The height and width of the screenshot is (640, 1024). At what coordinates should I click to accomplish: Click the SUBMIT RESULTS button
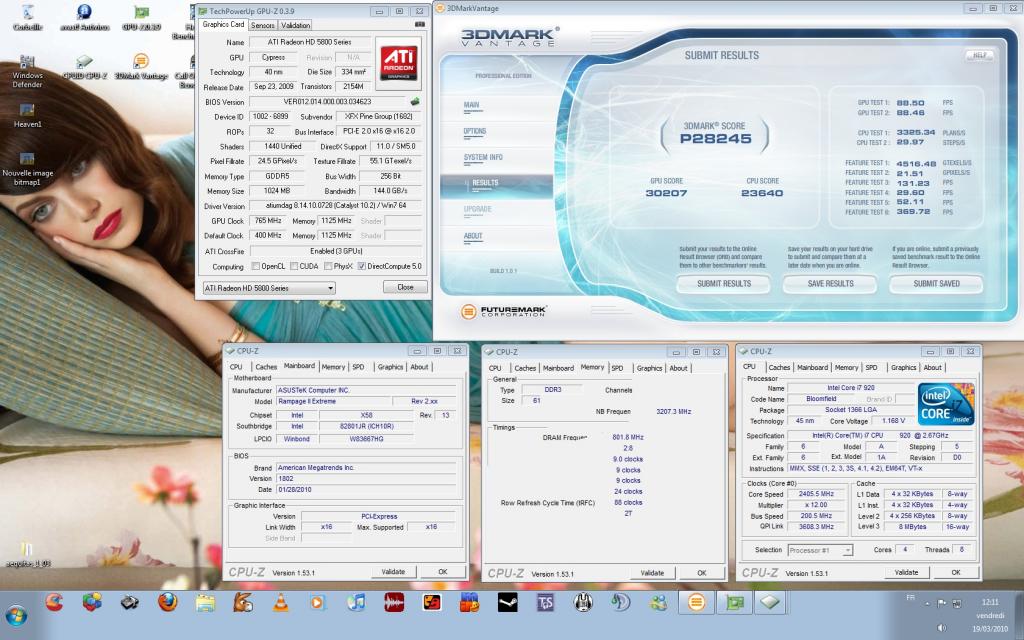[x=724, y=284]
